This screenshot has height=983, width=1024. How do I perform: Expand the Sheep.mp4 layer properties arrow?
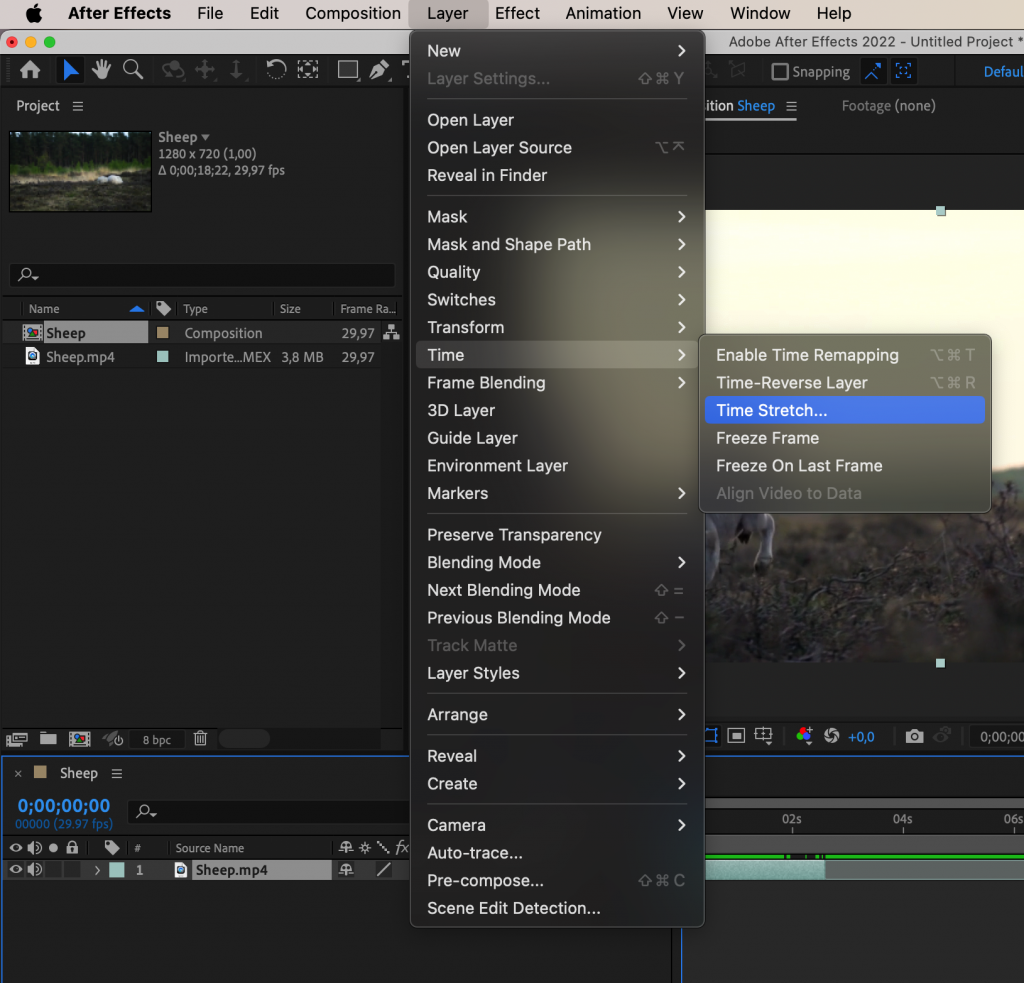tap(97, 869)
